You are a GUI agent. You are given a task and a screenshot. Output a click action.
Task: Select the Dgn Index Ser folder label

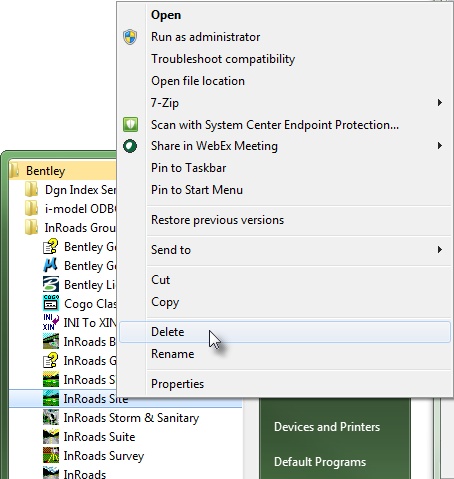80,190
